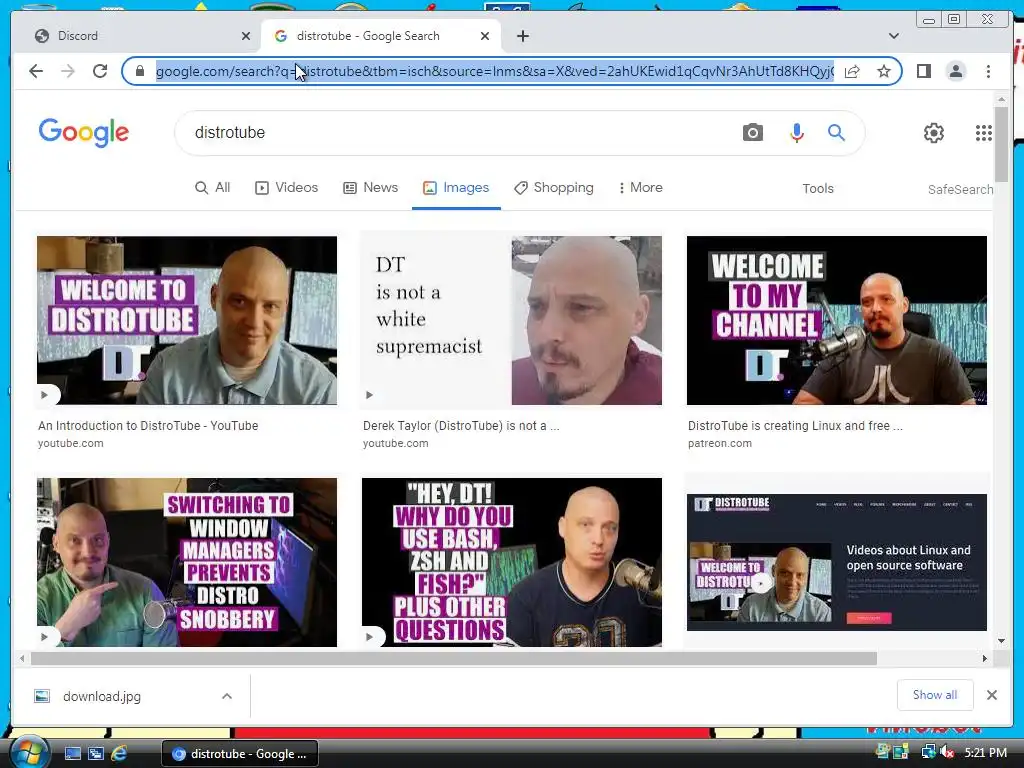Click Switch between windows quick launch icon

(95, 754)
